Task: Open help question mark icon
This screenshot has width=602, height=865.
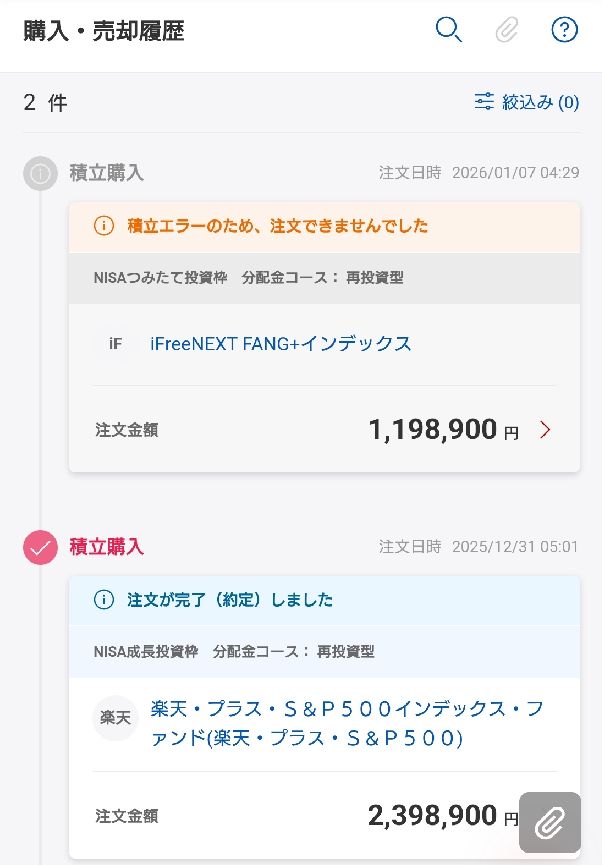Action: (565, 30)
